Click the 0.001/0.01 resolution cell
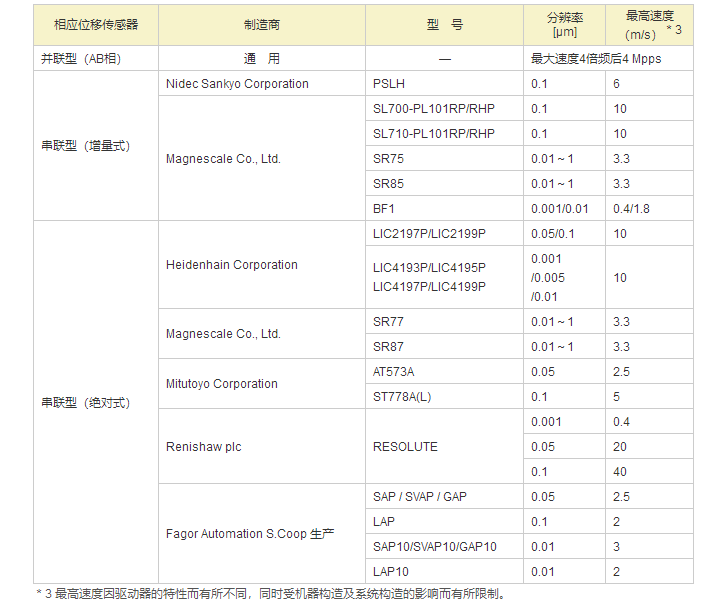Image resolution: width=724 pixels, height=605 pixels. pos(564,208)
